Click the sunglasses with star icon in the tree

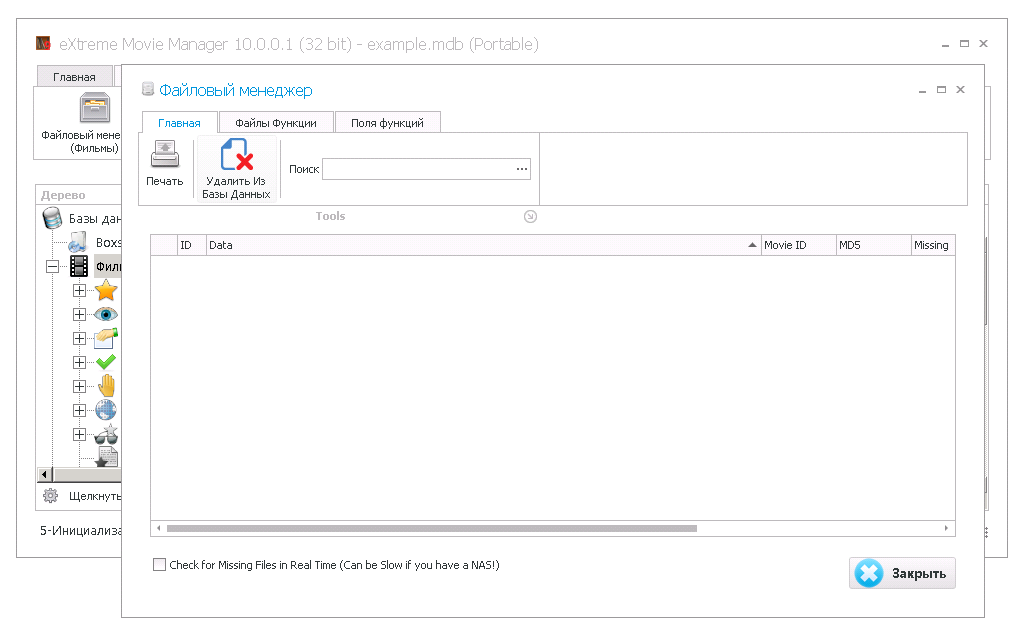click(105, 434)
